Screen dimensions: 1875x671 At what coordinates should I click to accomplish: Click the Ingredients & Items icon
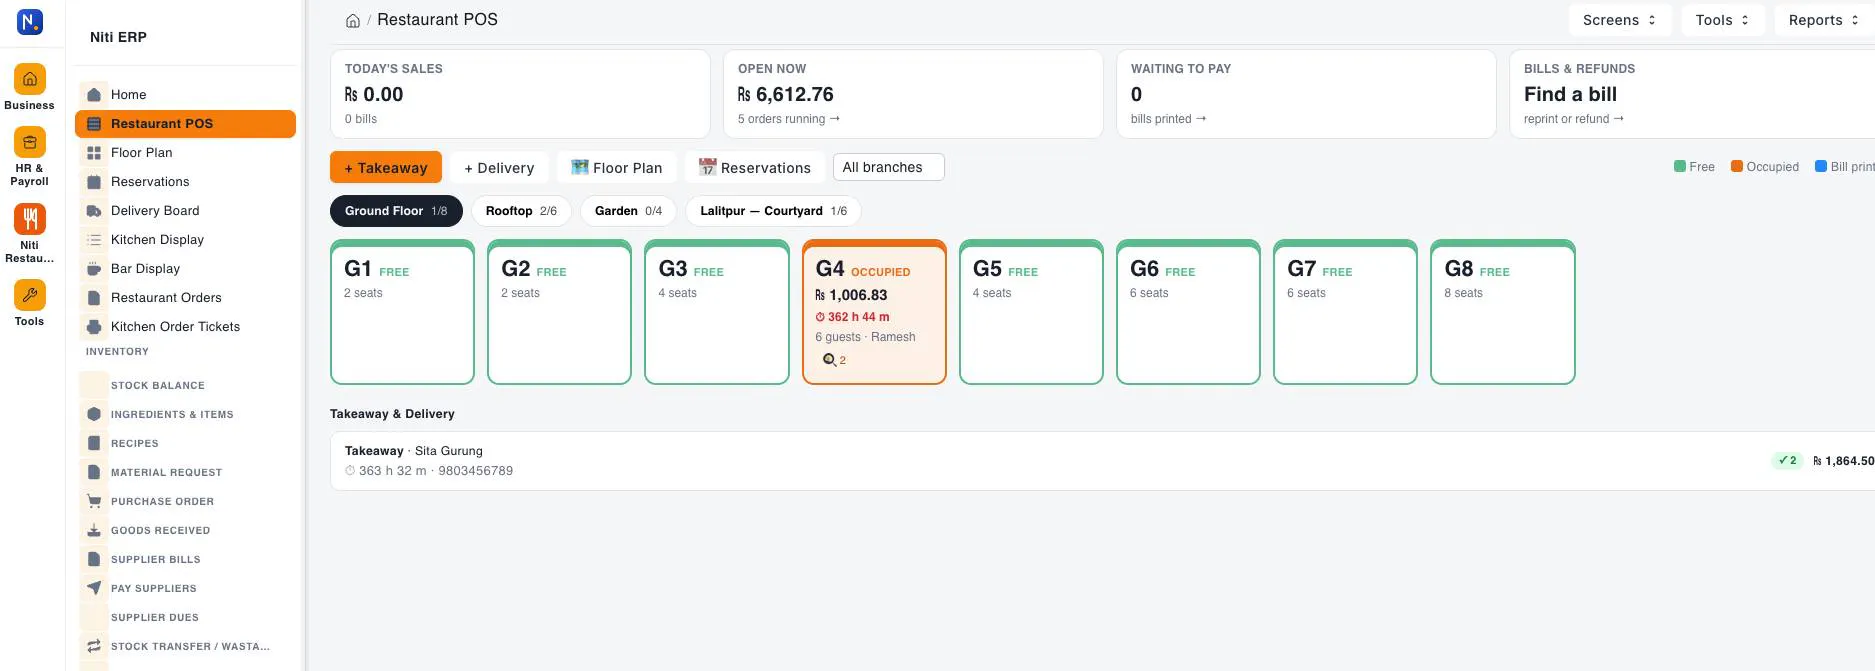click(x=94, y=414)
